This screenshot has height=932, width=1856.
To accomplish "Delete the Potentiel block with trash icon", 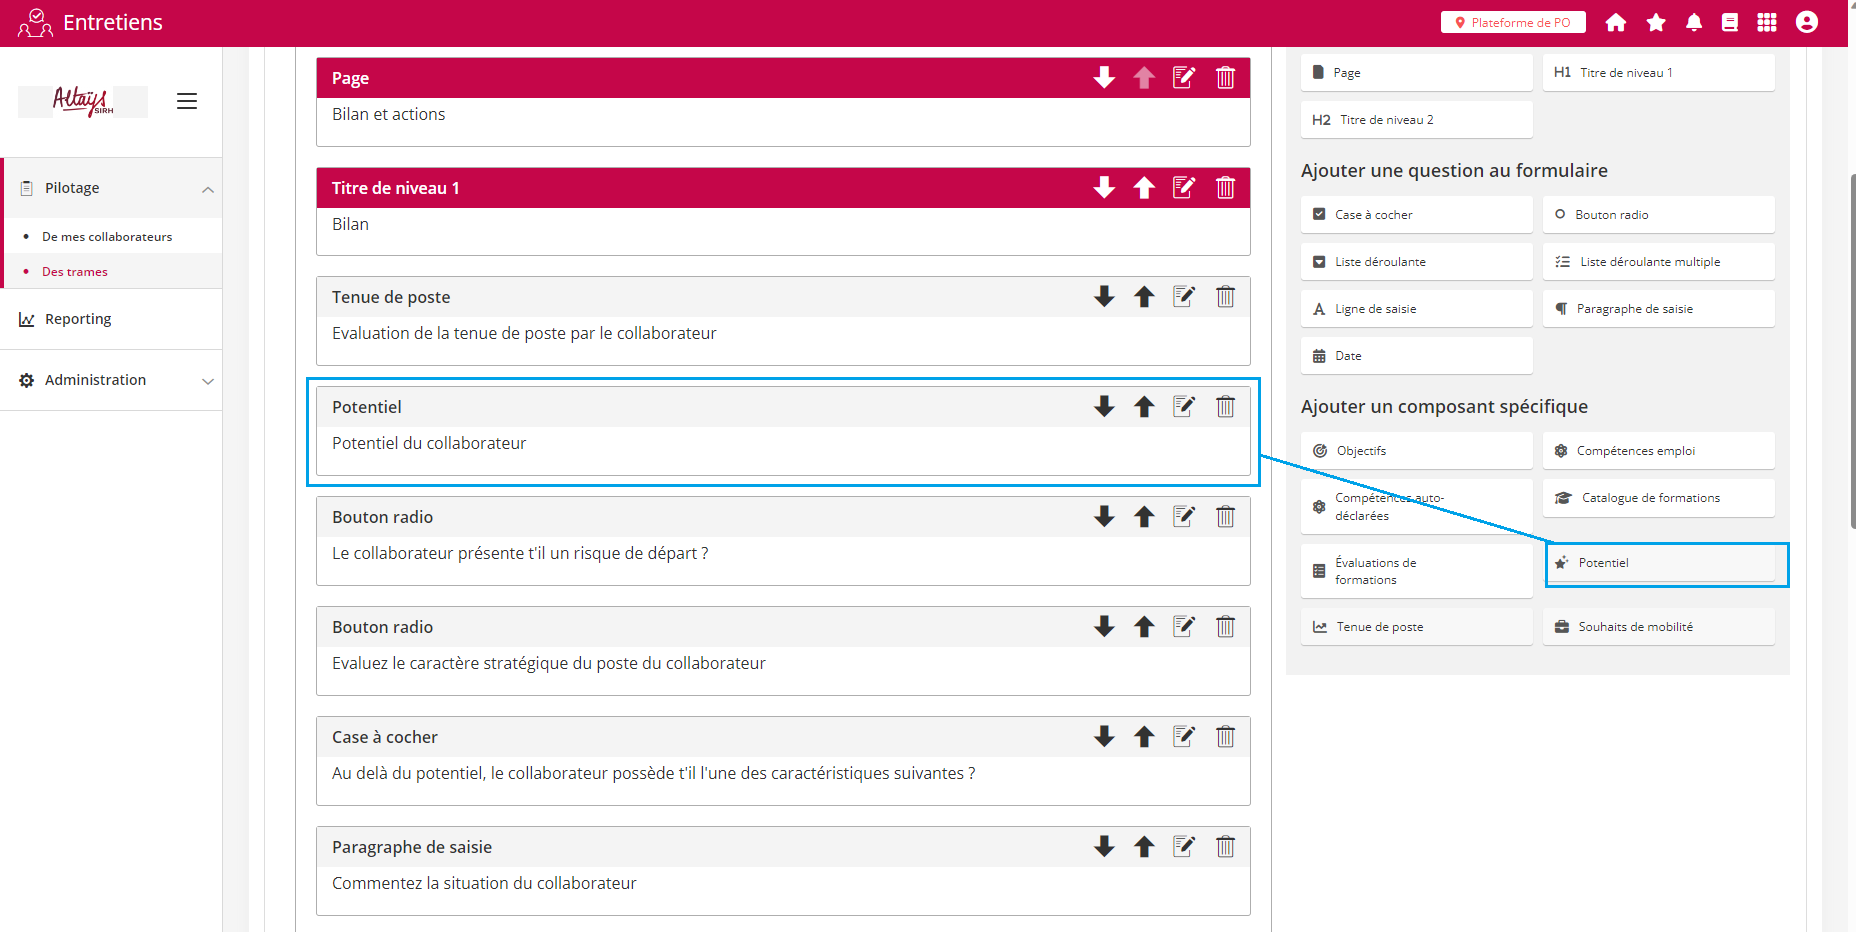I will [x=1225, y=407].
